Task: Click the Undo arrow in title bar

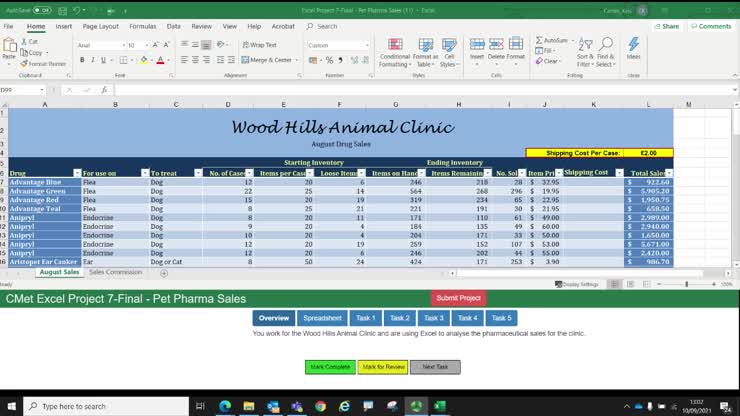Action: (x=76, y=10)
